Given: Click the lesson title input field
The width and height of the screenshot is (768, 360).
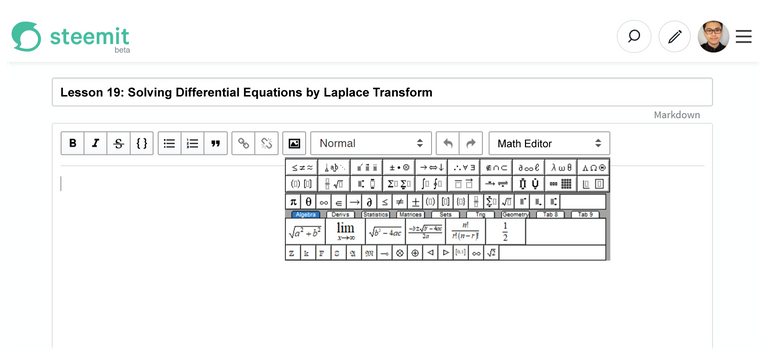Looking at the screenshot, I should pos(382,92).
